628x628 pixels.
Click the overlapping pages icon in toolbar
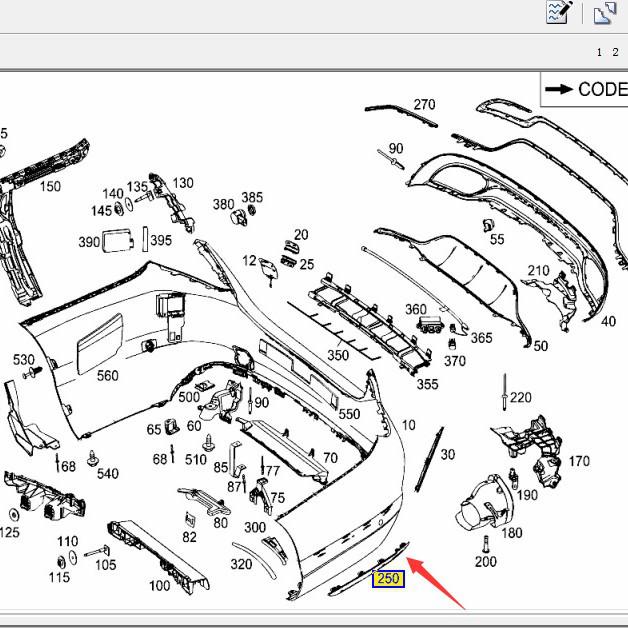tap(605, 12)
